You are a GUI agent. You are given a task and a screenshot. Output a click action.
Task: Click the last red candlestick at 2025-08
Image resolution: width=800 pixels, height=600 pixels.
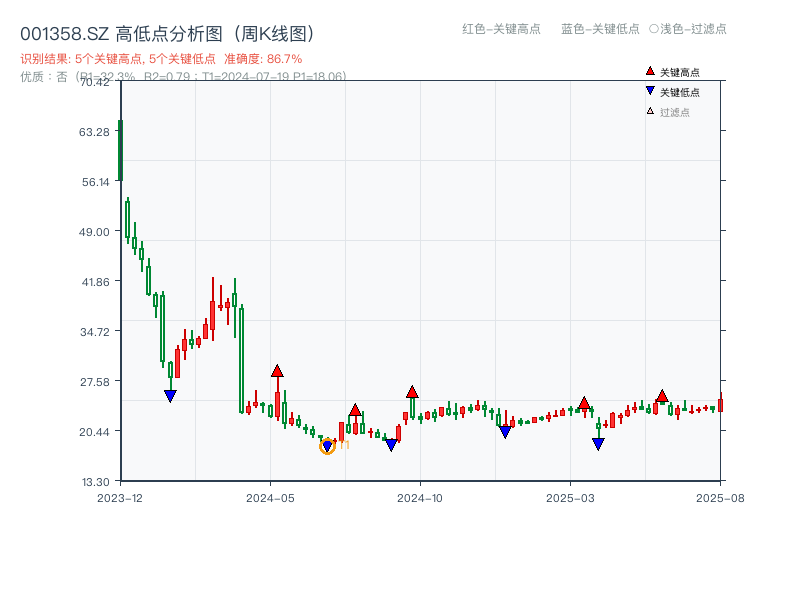tap(720, 403)
